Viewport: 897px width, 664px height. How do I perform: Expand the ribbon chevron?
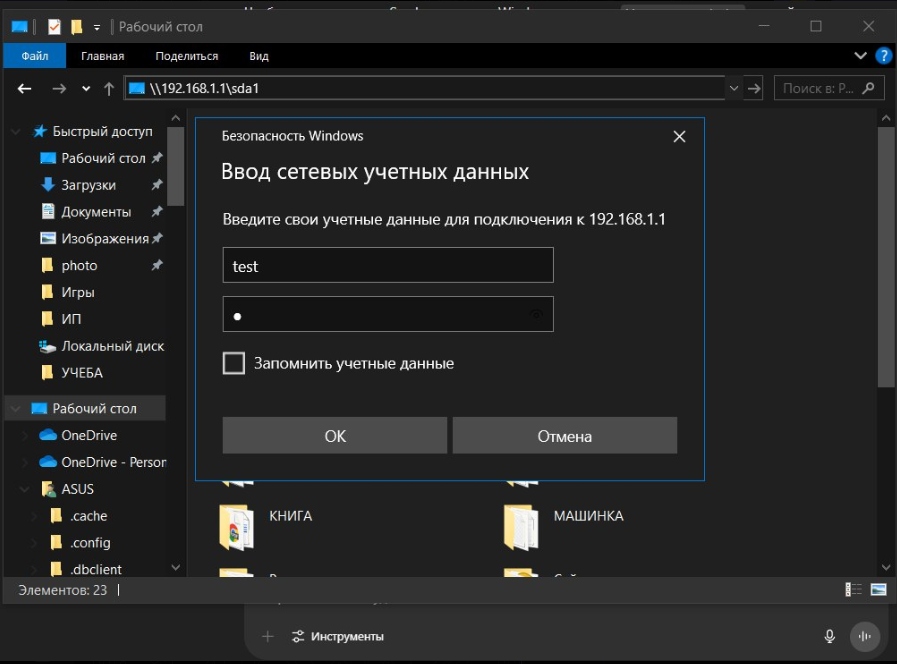click(860, 56)
